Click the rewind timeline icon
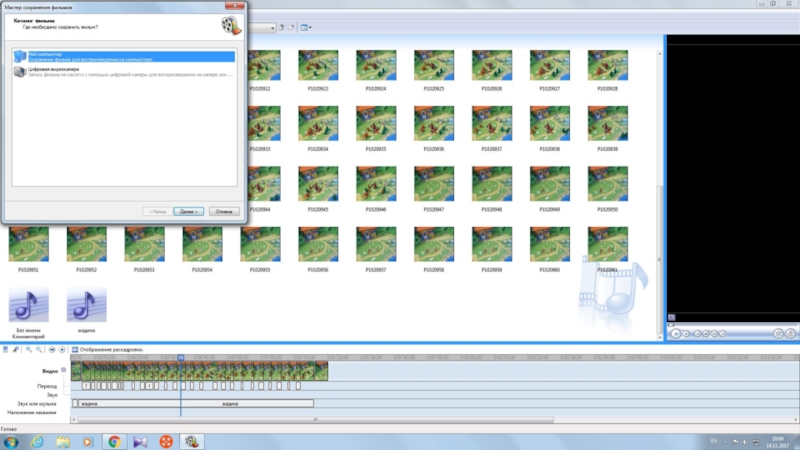 [x=52, y=349]
